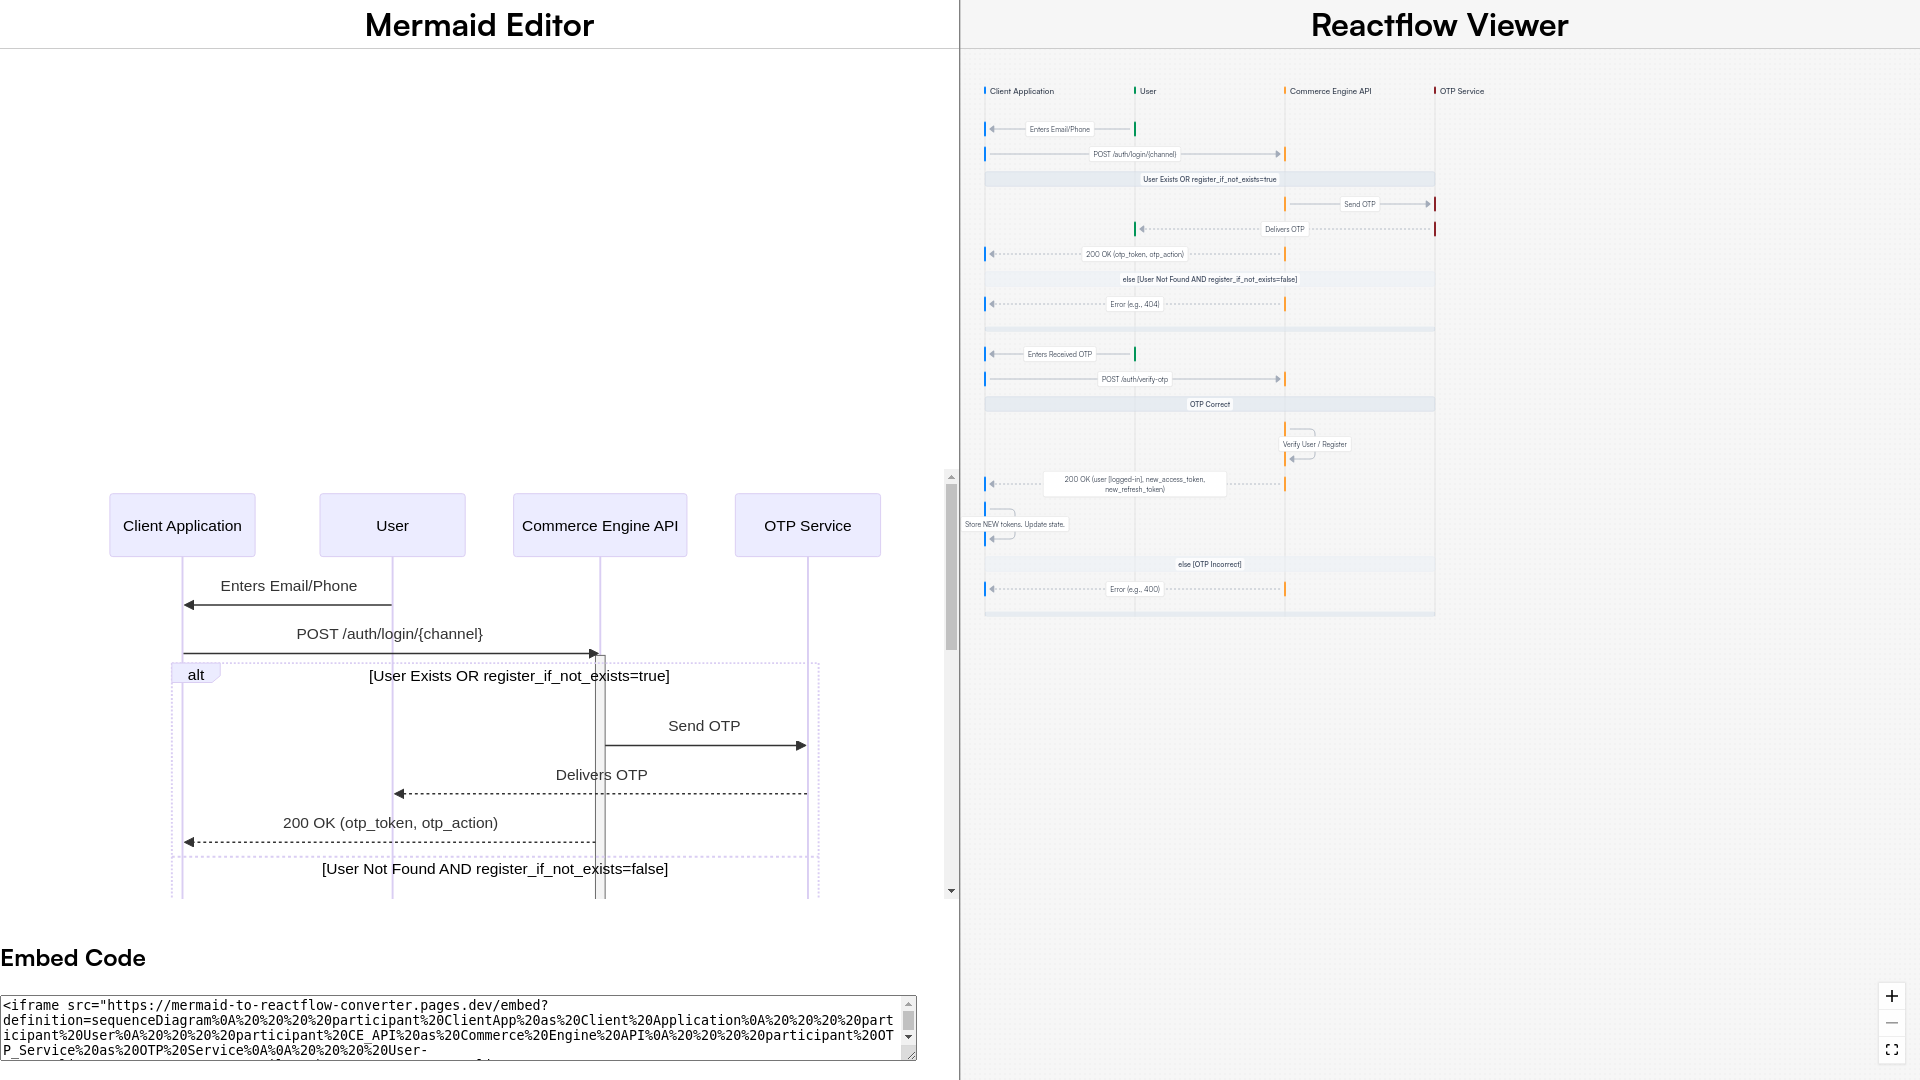
Task: Select Commerce Engine API node in Reactflow Viewer
Action: (1329, 91)
